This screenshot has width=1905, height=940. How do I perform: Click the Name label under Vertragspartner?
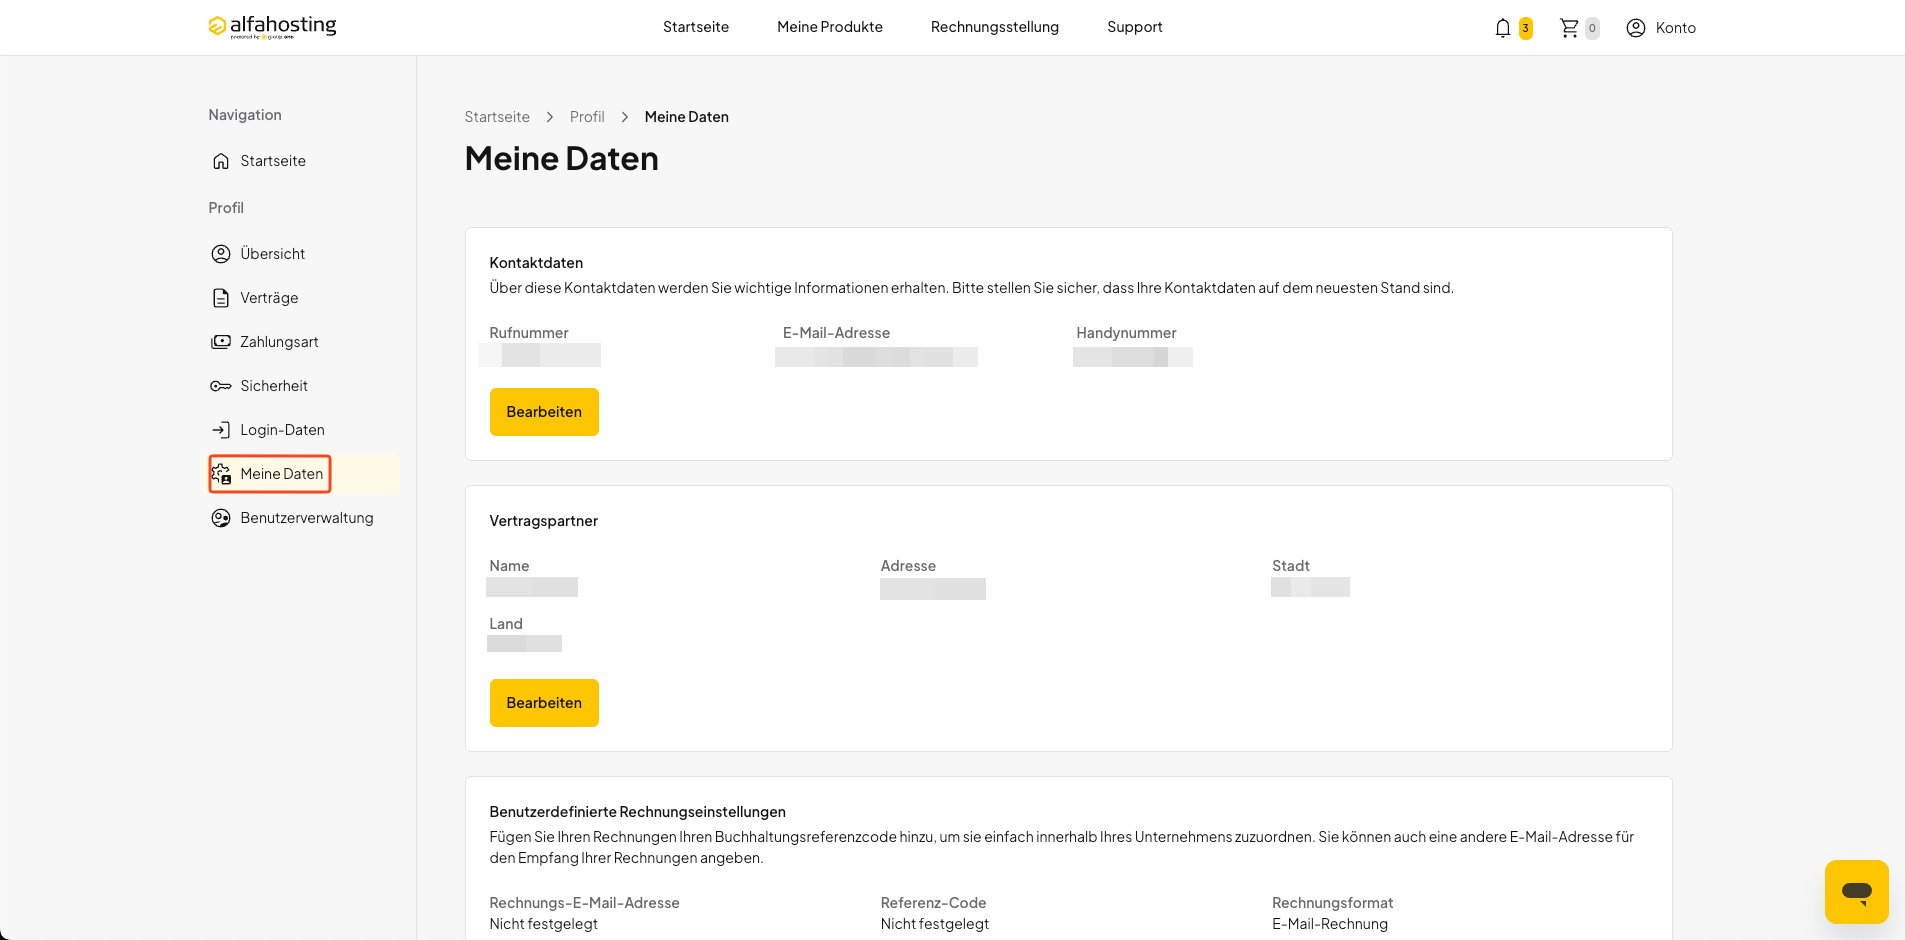click(x=510, y=566)
